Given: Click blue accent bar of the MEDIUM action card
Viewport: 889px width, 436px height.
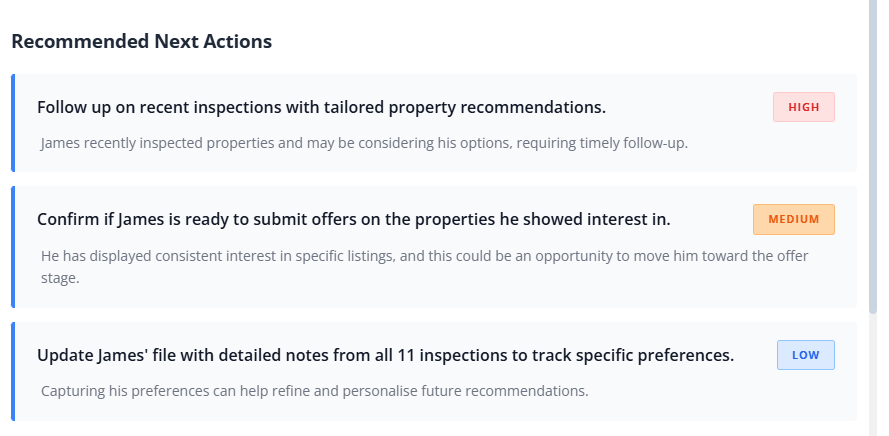Looking at the screenshot, I should (x=13, y=247).
